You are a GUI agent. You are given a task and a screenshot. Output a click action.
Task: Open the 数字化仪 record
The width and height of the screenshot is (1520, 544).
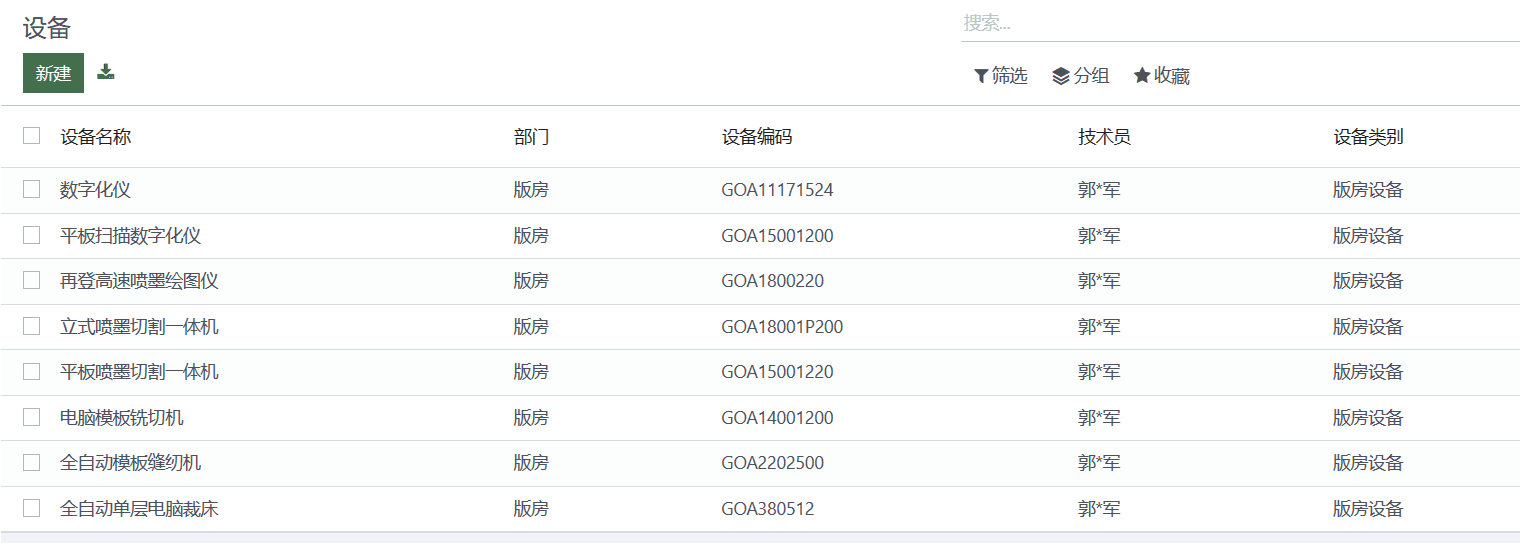(96, 190)
